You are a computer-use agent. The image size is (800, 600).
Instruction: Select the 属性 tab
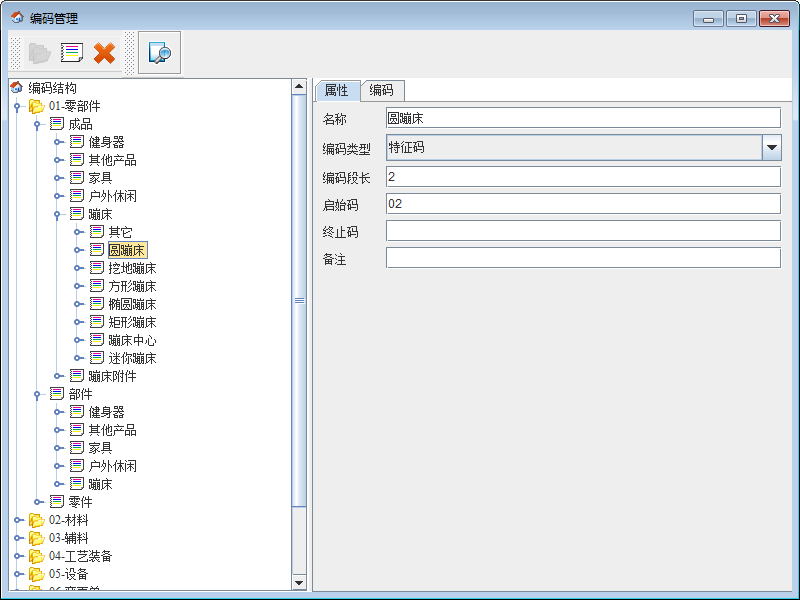point(336,90)
